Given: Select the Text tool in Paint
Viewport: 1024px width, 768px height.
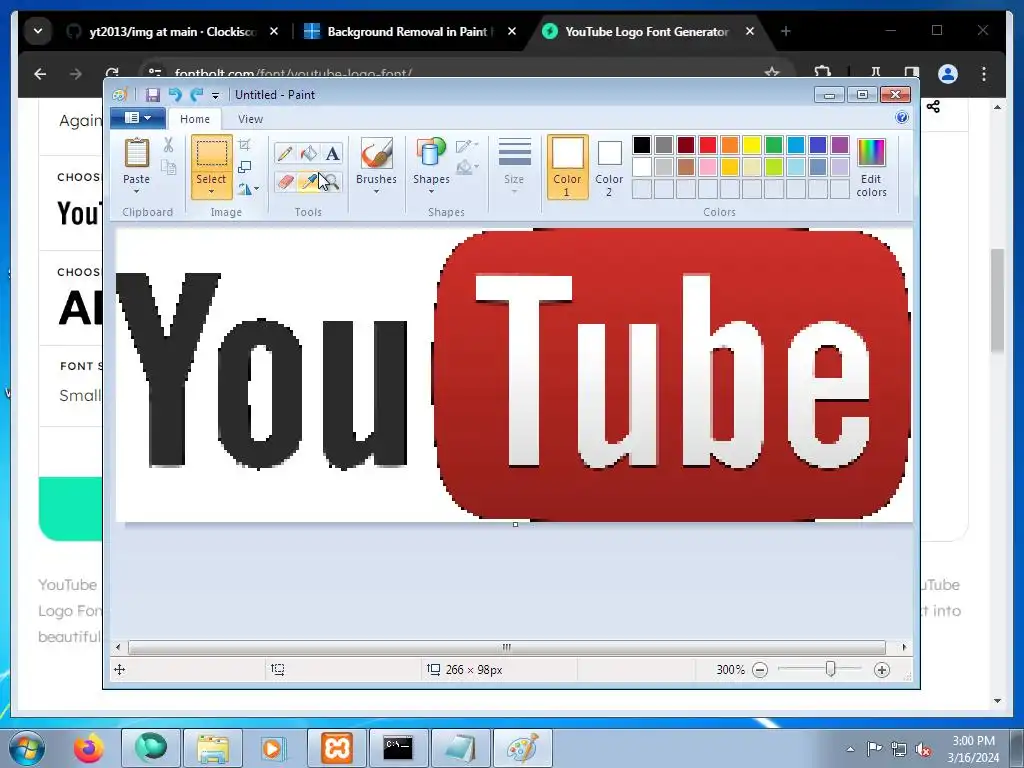Looking at the screenshot, I should click(332, 153).
